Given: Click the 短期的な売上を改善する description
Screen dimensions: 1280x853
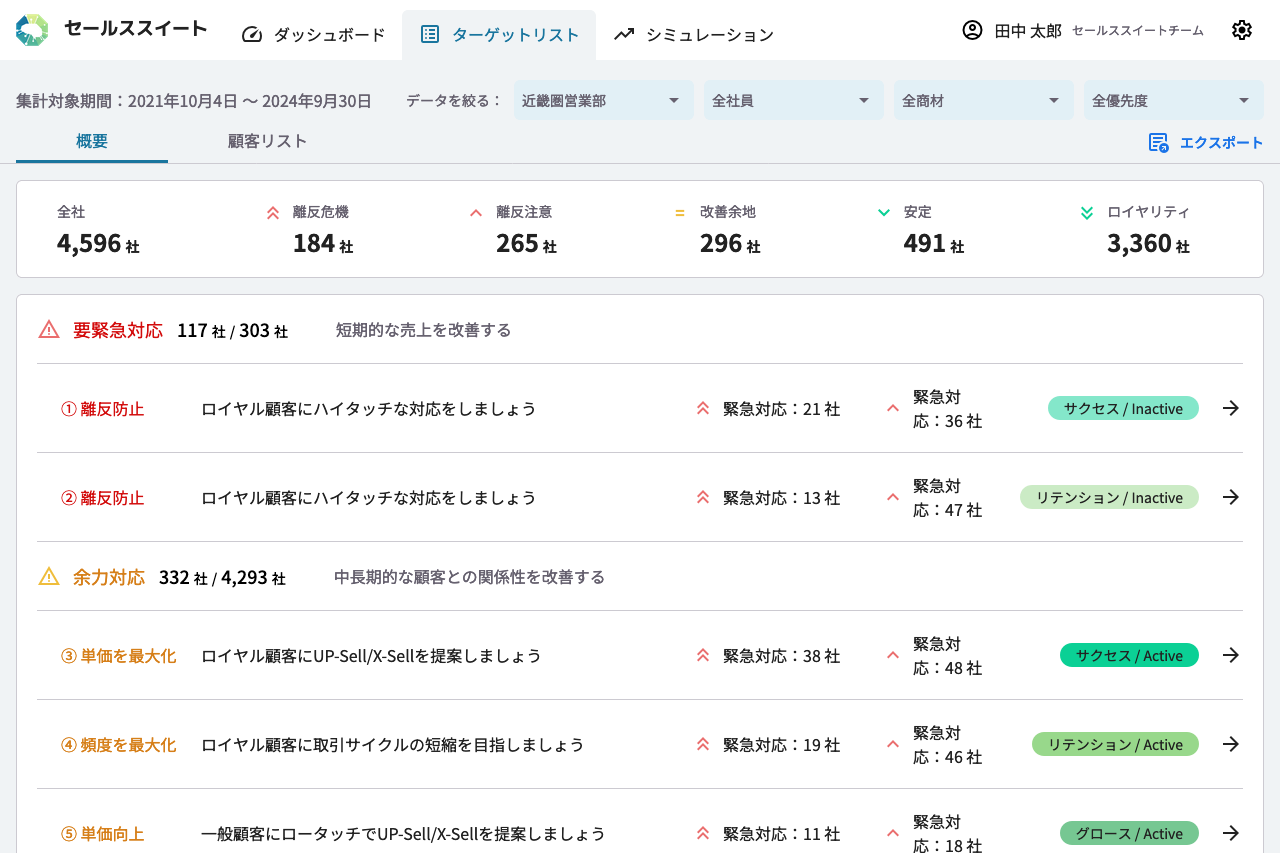Looking at the screenshot, I should coord(424,330).
